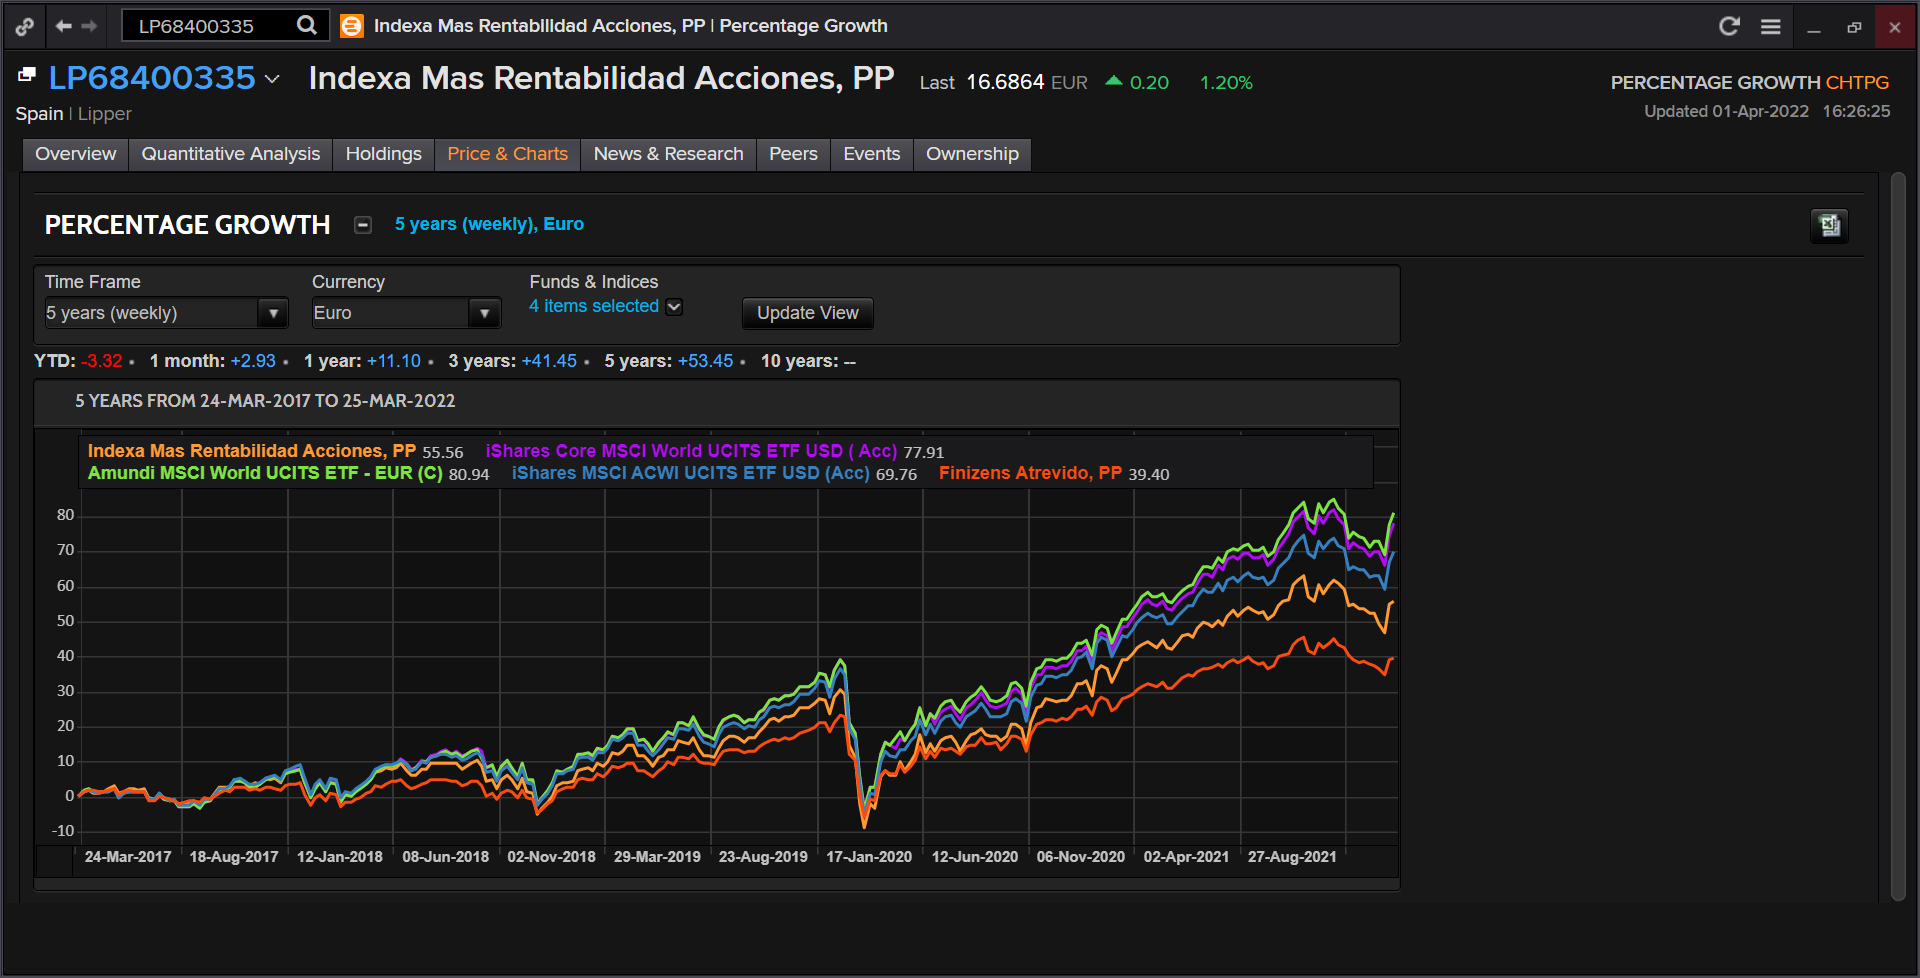Viewport: 1920px width, 978px height.
Task: Restore the window using restore button
Action: [x=1854, y=27]
